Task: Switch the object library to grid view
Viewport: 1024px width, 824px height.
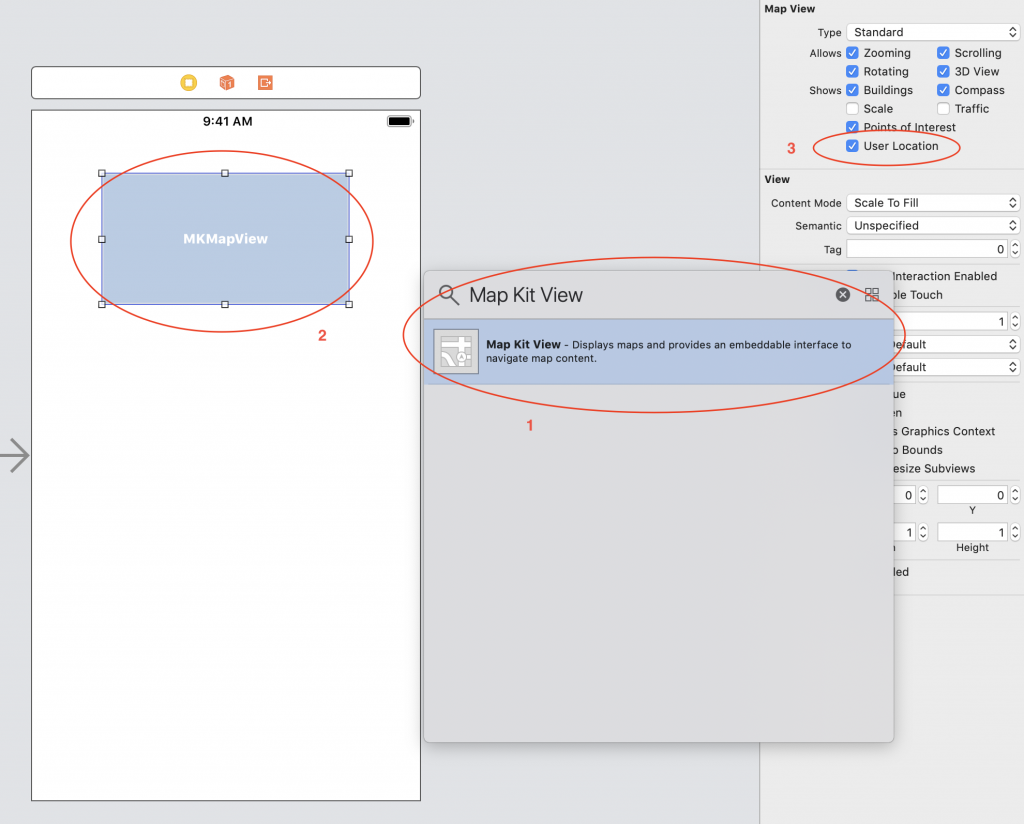Action: (x=872, y=294)
